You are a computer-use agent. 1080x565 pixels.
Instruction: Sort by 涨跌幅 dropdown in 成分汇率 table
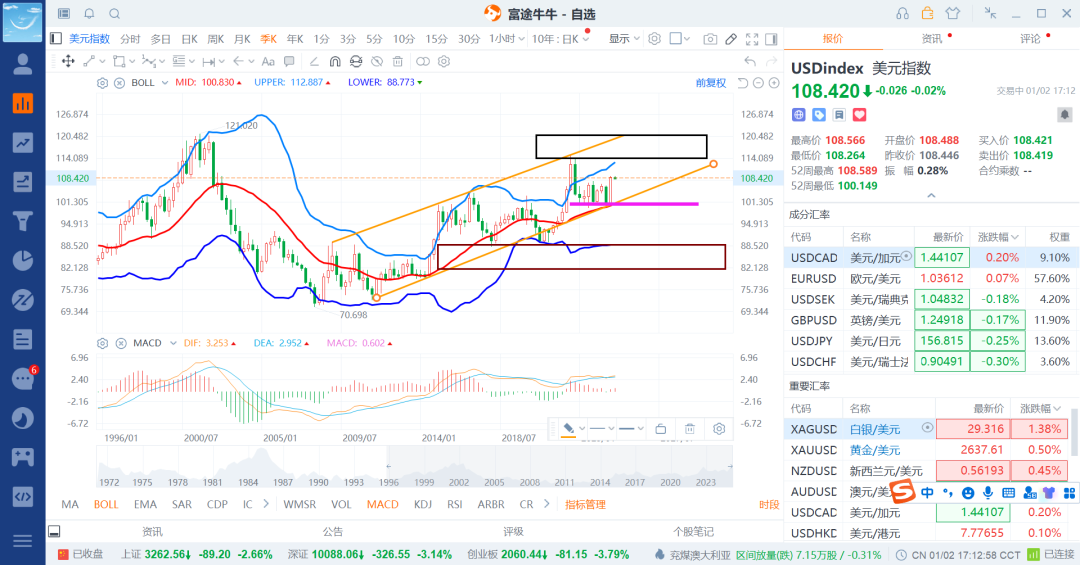tap(998, 237)
